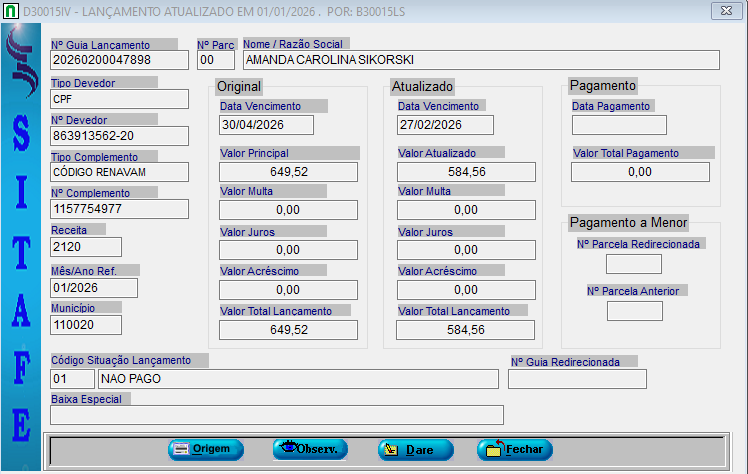Select the Nome / Razão Social field
748x474 pixels.
(480, 60)
